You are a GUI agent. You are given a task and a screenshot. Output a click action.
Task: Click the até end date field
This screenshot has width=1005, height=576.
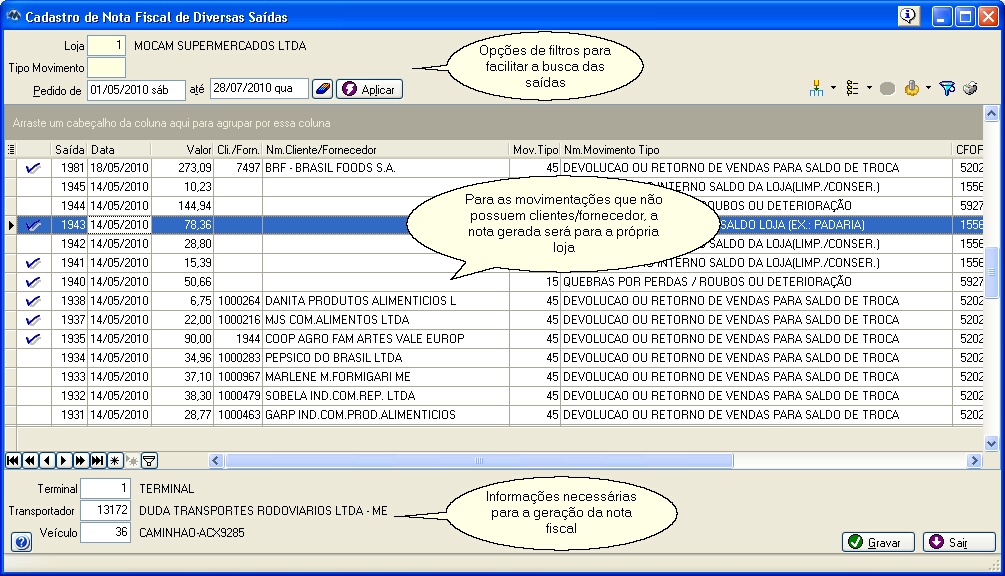click(260, 88)
